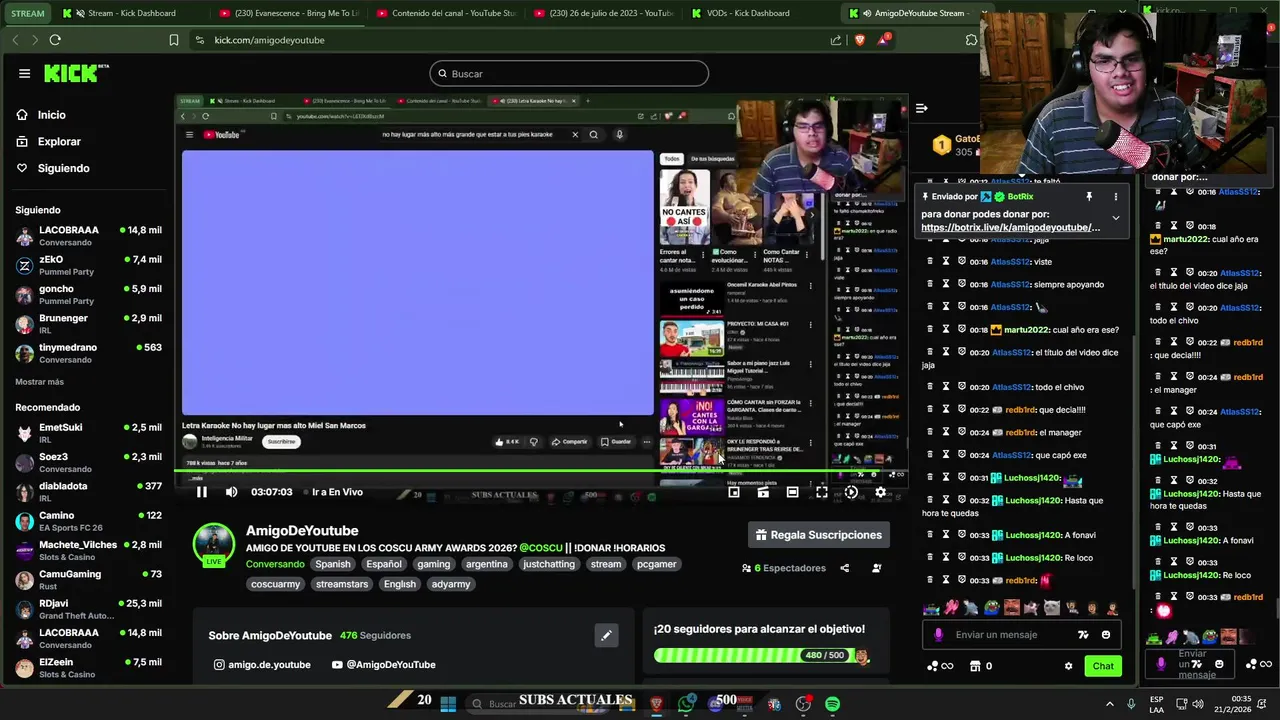Open stream player settings gear

point(880,492)
